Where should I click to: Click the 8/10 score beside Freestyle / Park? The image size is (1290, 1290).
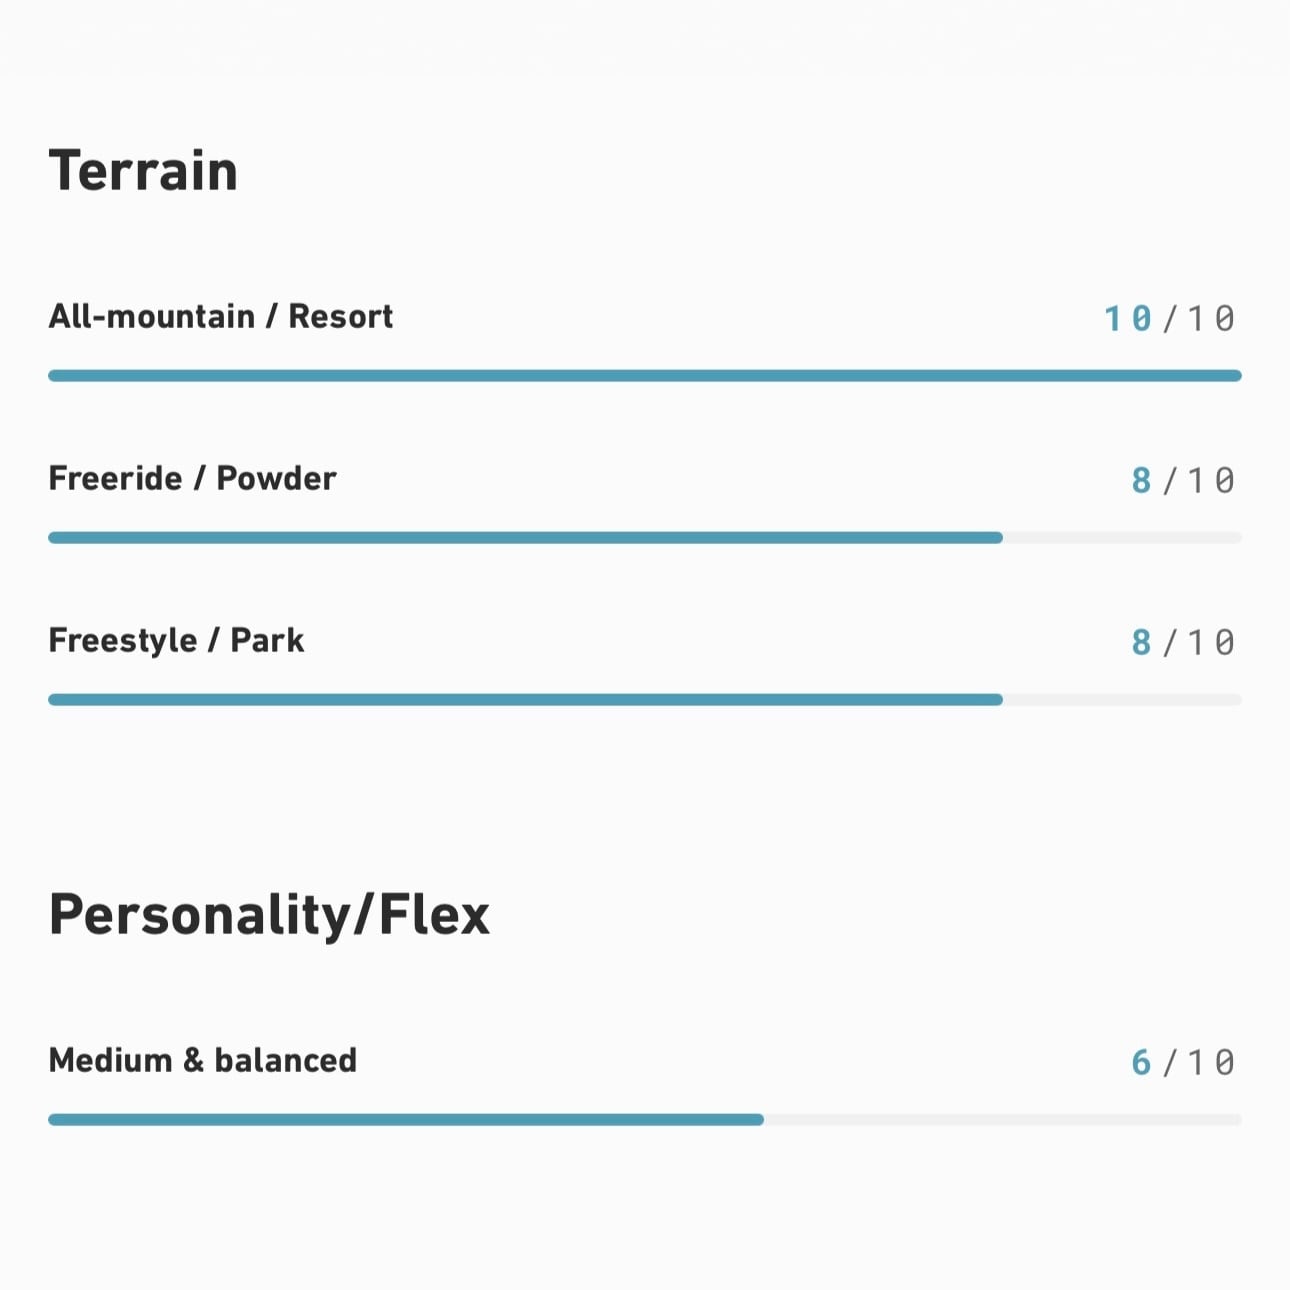pos(1183,643)
